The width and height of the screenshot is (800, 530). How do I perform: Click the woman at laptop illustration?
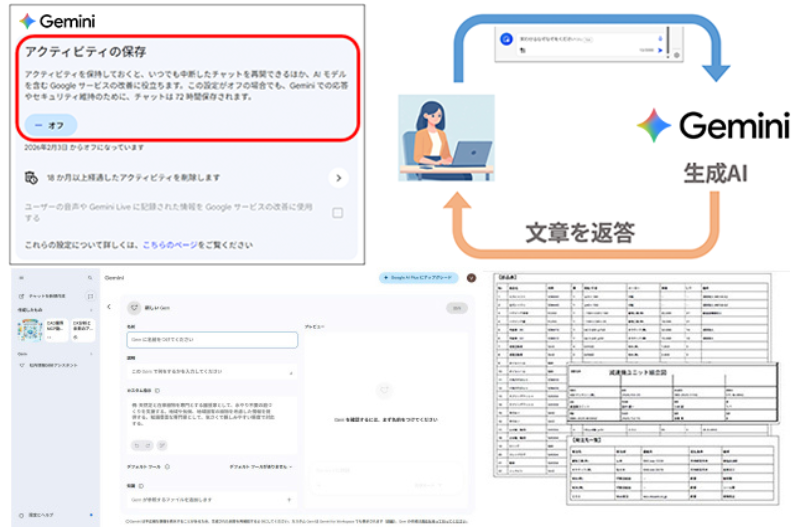click(x=446, y=138)
